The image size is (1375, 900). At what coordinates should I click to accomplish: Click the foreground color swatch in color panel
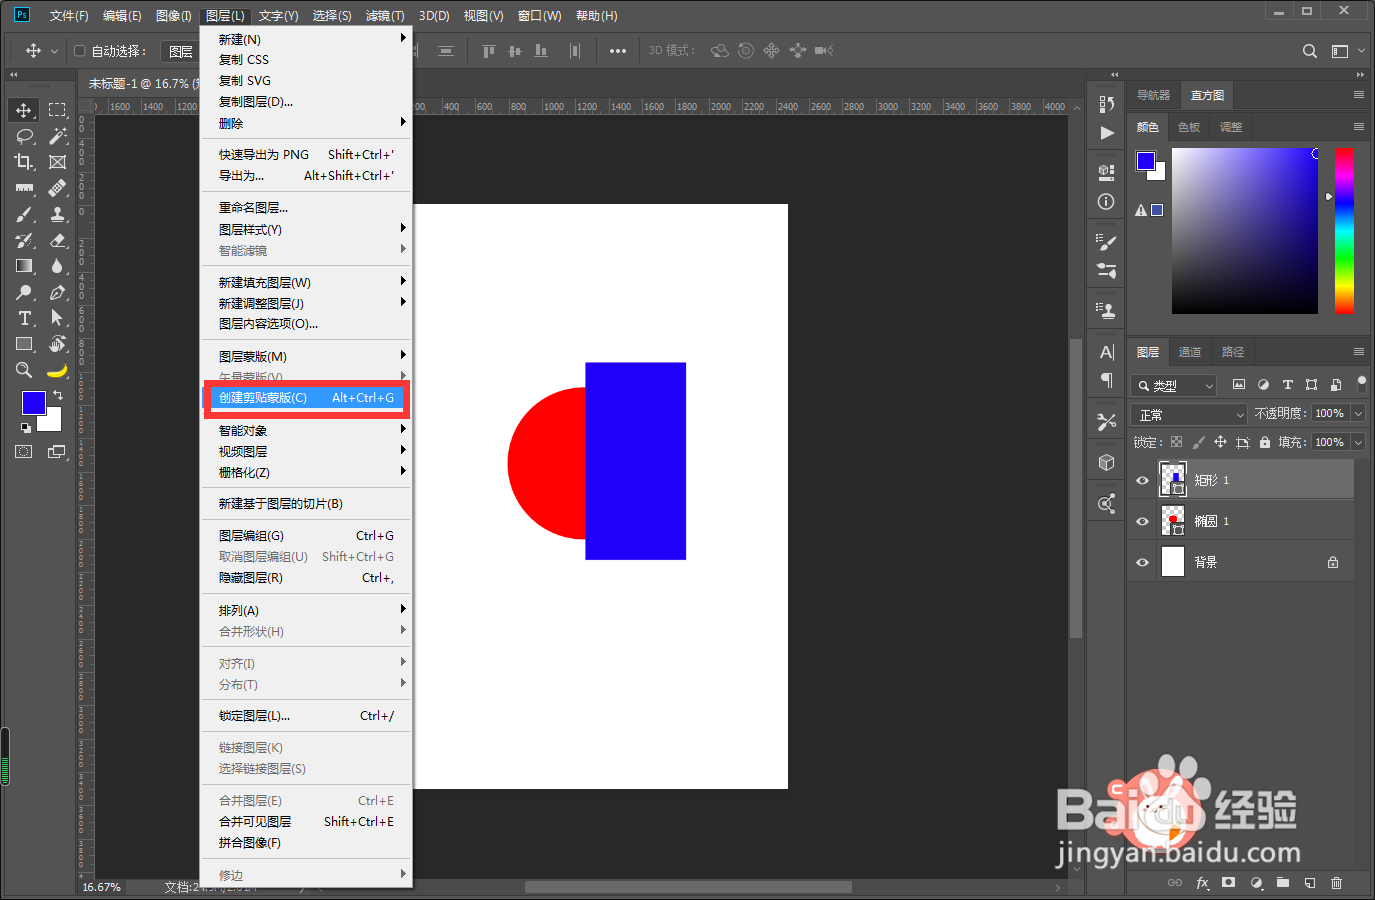pyautogui.click(x=1146, y=161)
